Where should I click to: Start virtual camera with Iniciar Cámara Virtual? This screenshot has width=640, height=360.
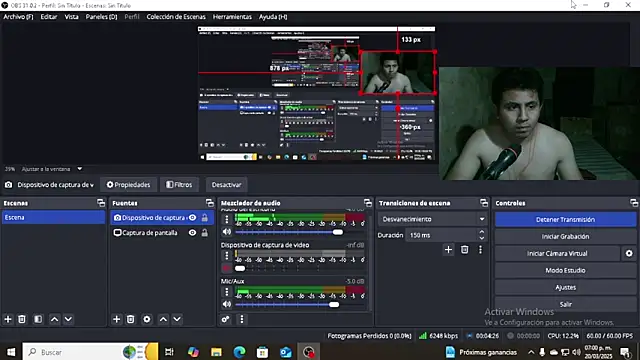(x=557, y=253)
